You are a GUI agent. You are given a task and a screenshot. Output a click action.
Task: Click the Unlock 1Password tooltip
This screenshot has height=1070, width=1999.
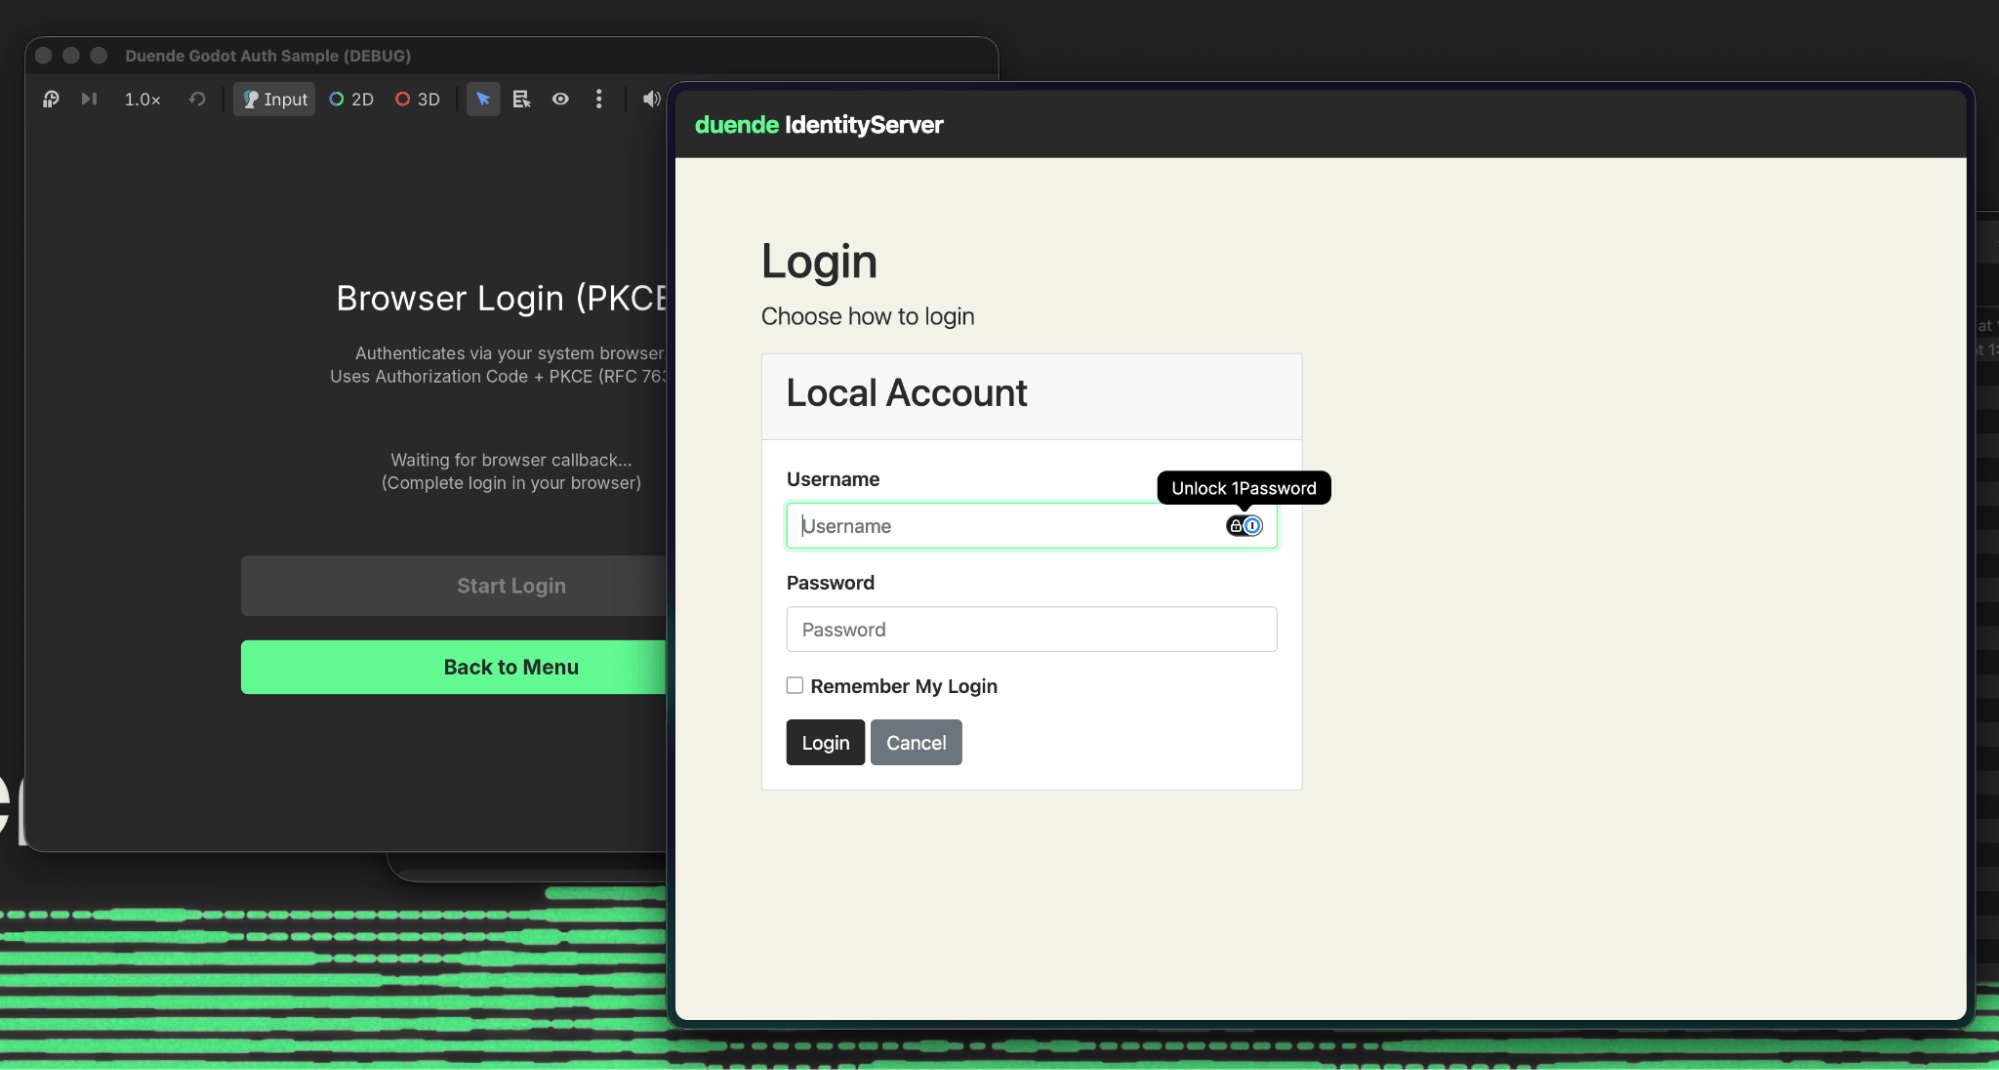(1244, 488)
